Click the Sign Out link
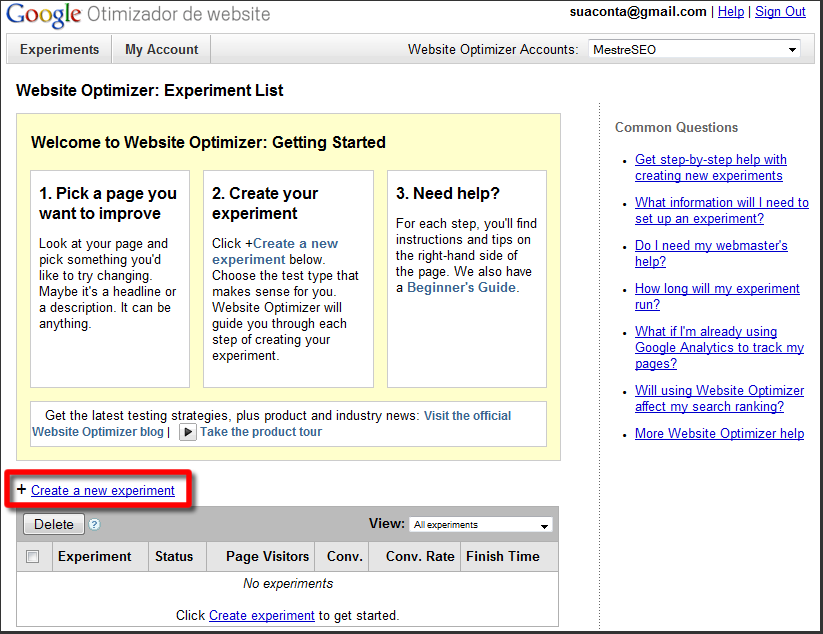The image size is (823, 634). (x=780, y=12)
